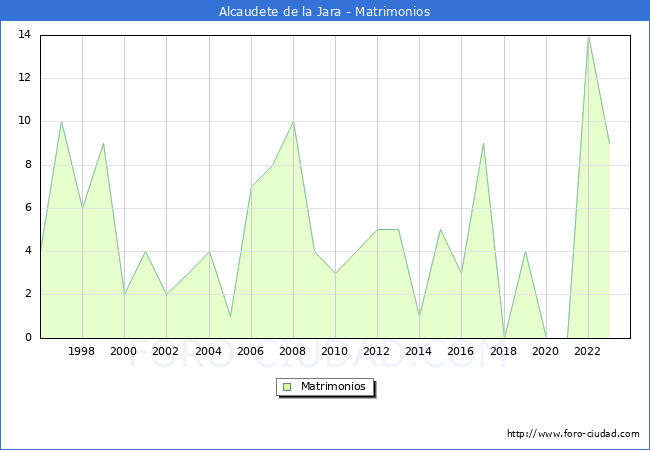Click the 1998 x-axis label
The width and height of the screenshot is (650, 450).
82,351
